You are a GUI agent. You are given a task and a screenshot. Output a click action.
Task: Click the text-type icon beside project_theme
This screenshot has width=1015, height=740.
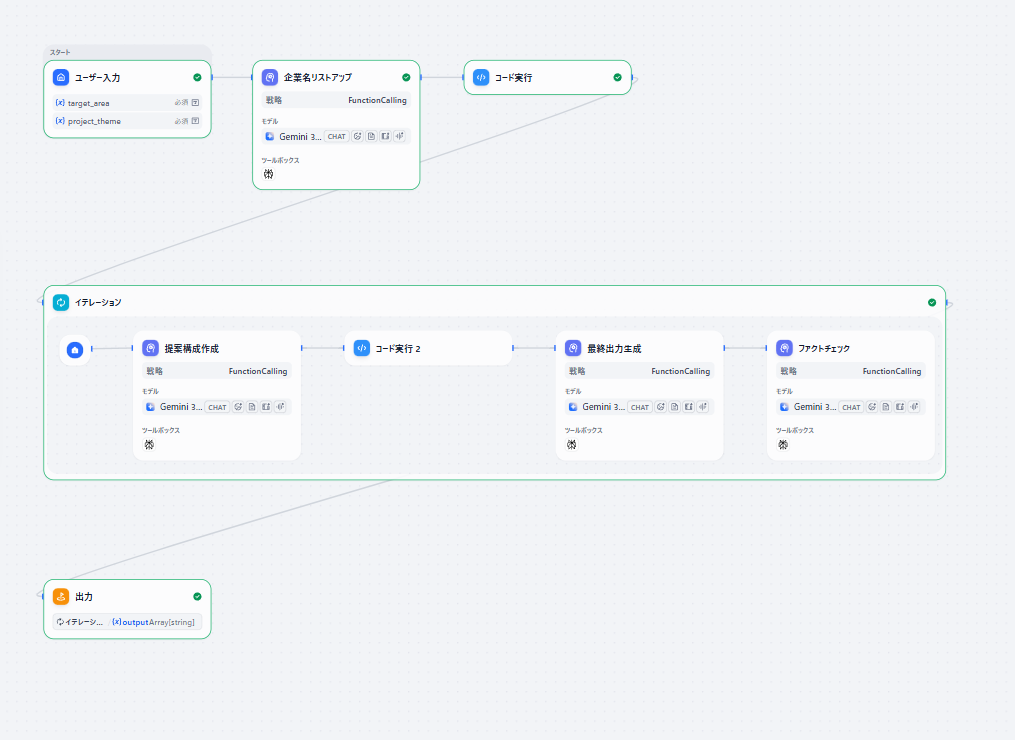195,120
